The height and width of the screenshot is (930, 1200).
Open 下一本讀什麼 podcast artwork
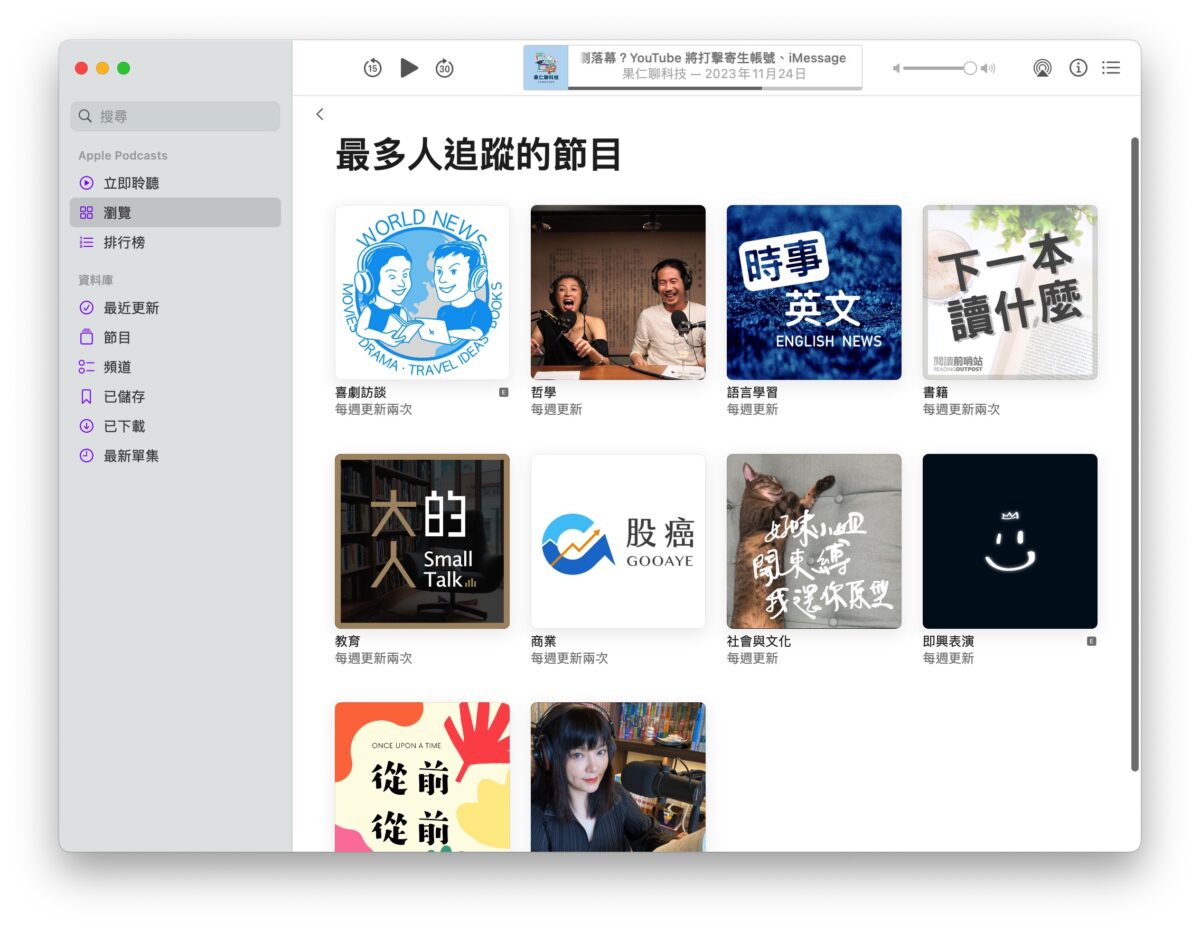click(x=1010, y=292)
